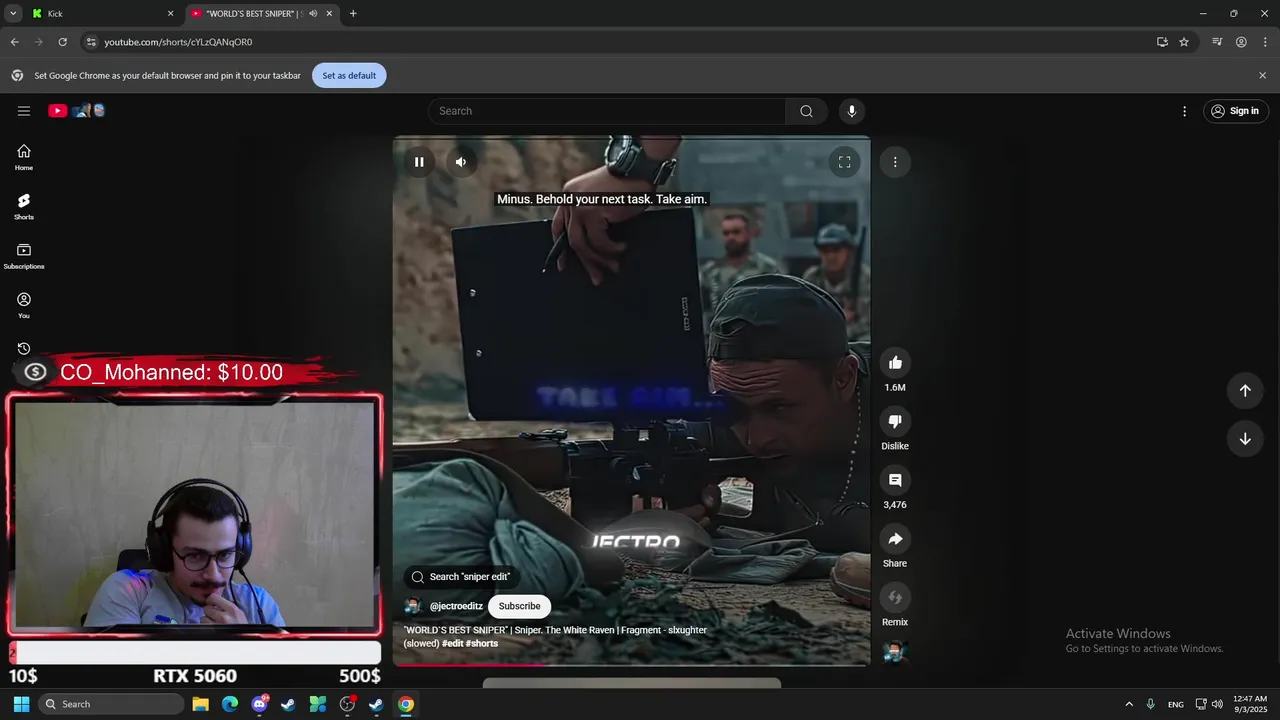The width and height of the screenshot is (1280, 720).
Task: Dislike the Shorts video
Action: [x=895, y=422]
